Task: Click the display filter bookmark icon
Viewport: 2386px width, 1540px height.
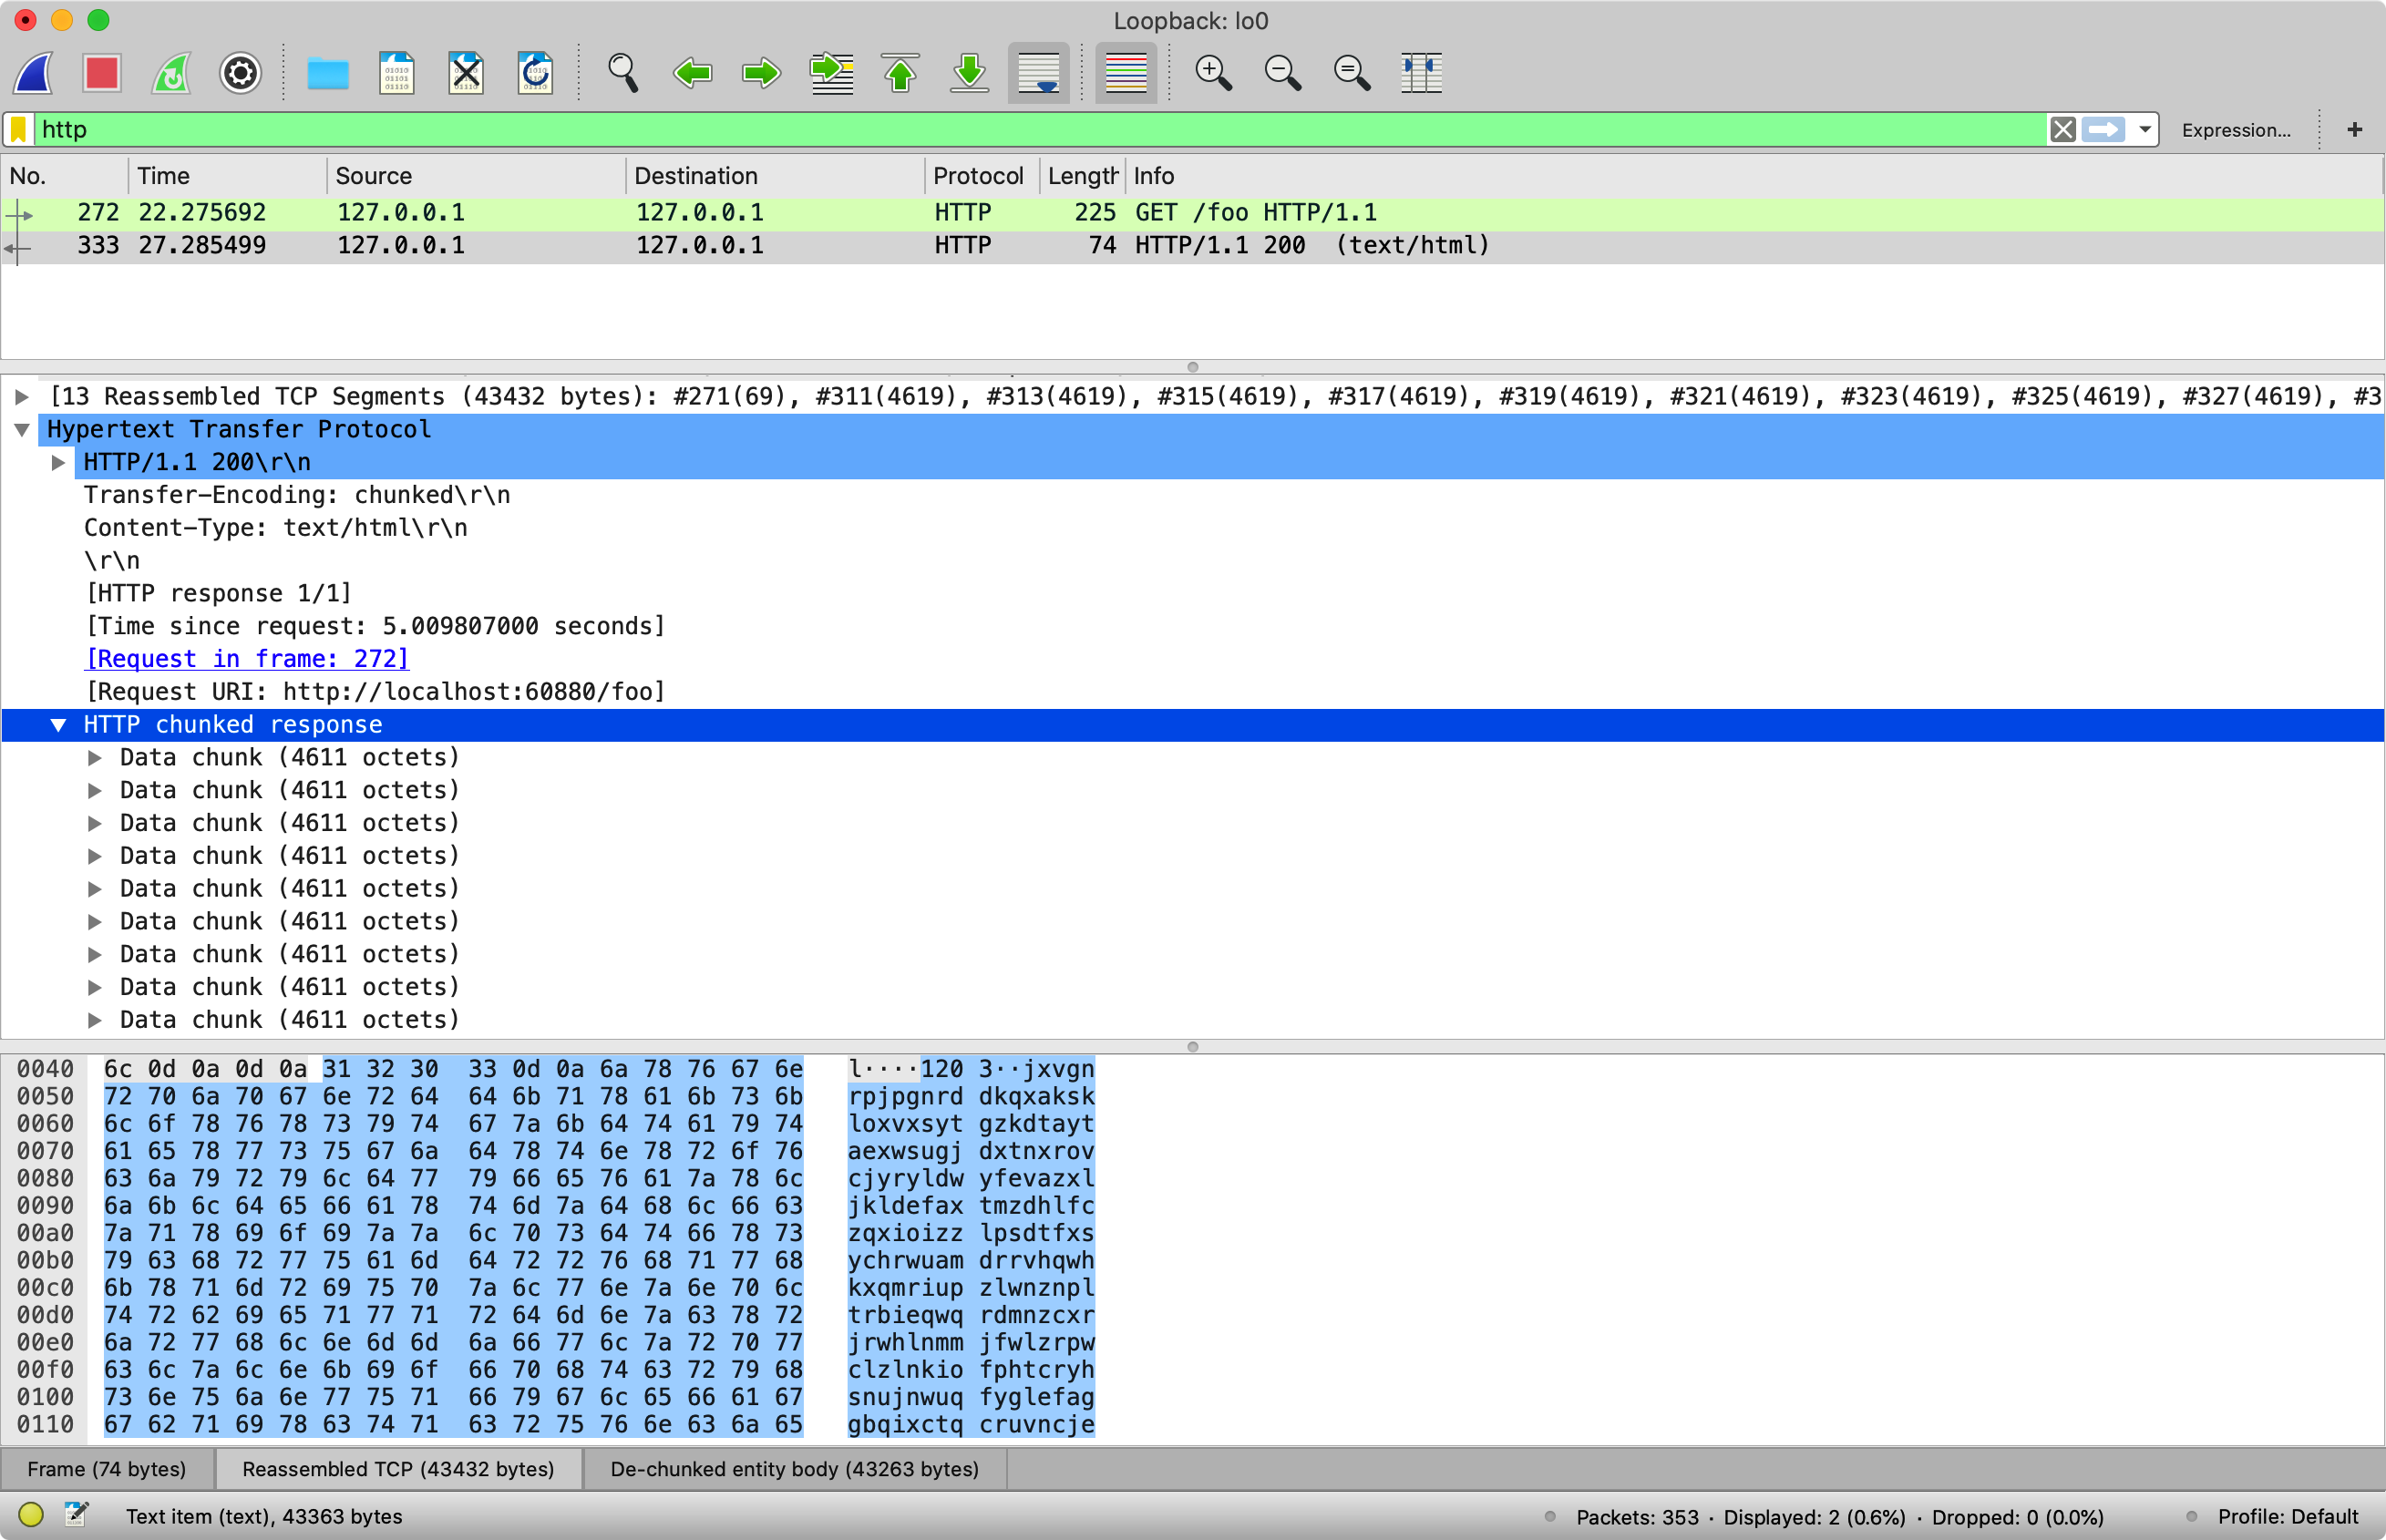Action: click(19, 129)
